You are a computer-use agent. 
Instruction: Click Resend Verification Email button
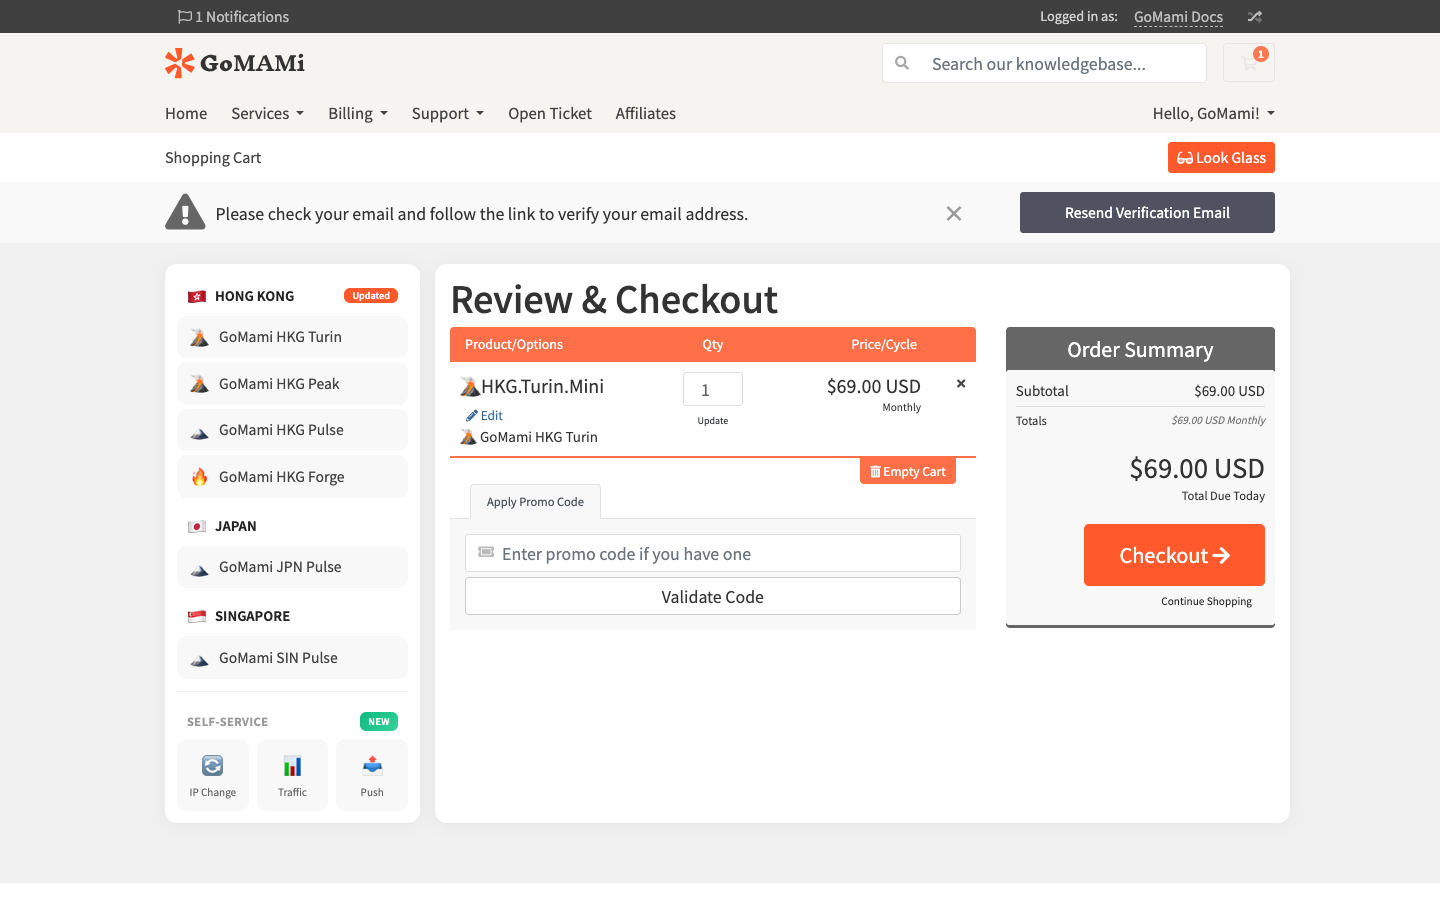pos(1147,213)
